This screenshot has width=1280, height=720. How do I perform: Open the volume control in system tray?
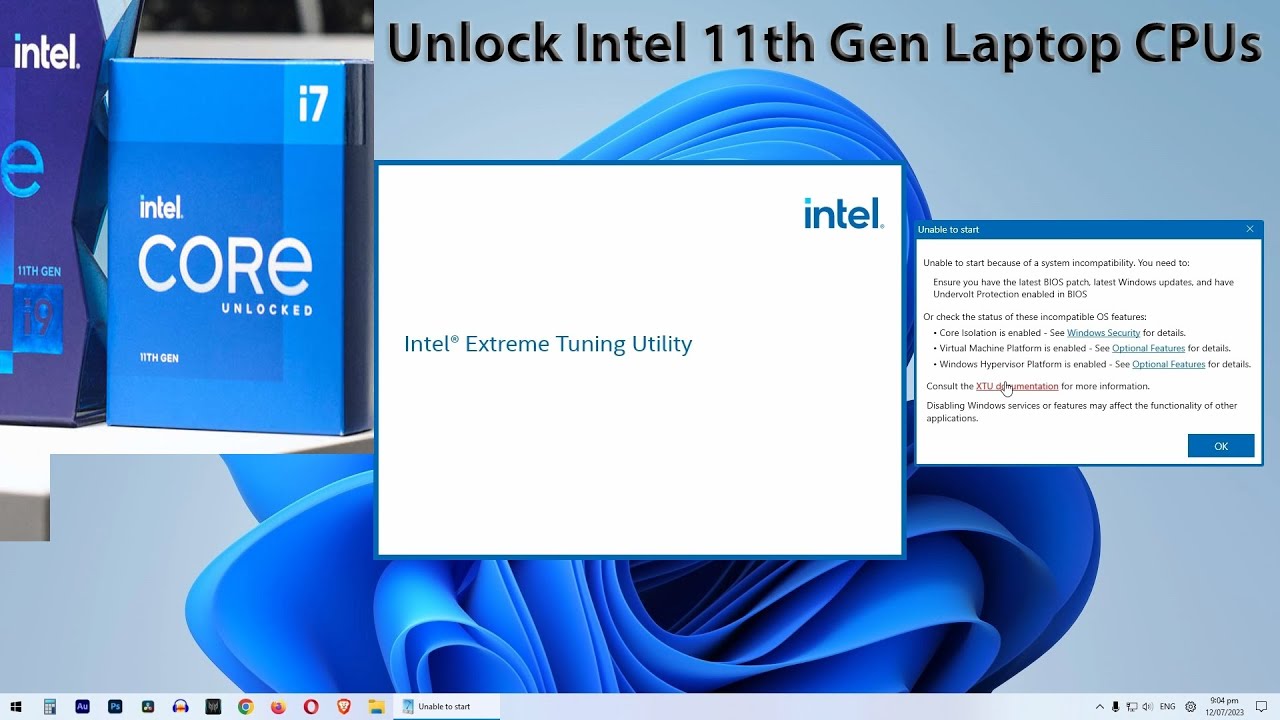coord(1147,706)
